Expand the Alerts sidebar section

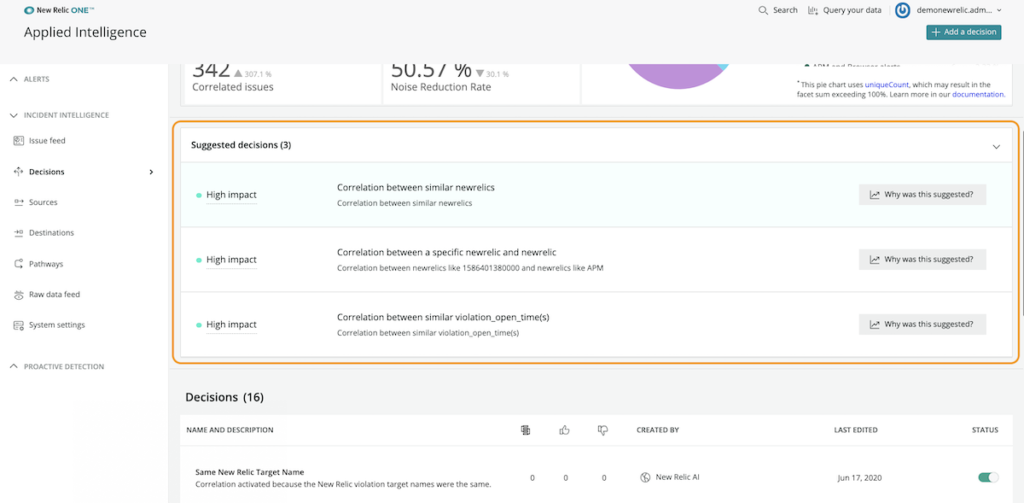pyautogui.click(x=29, y=79)
